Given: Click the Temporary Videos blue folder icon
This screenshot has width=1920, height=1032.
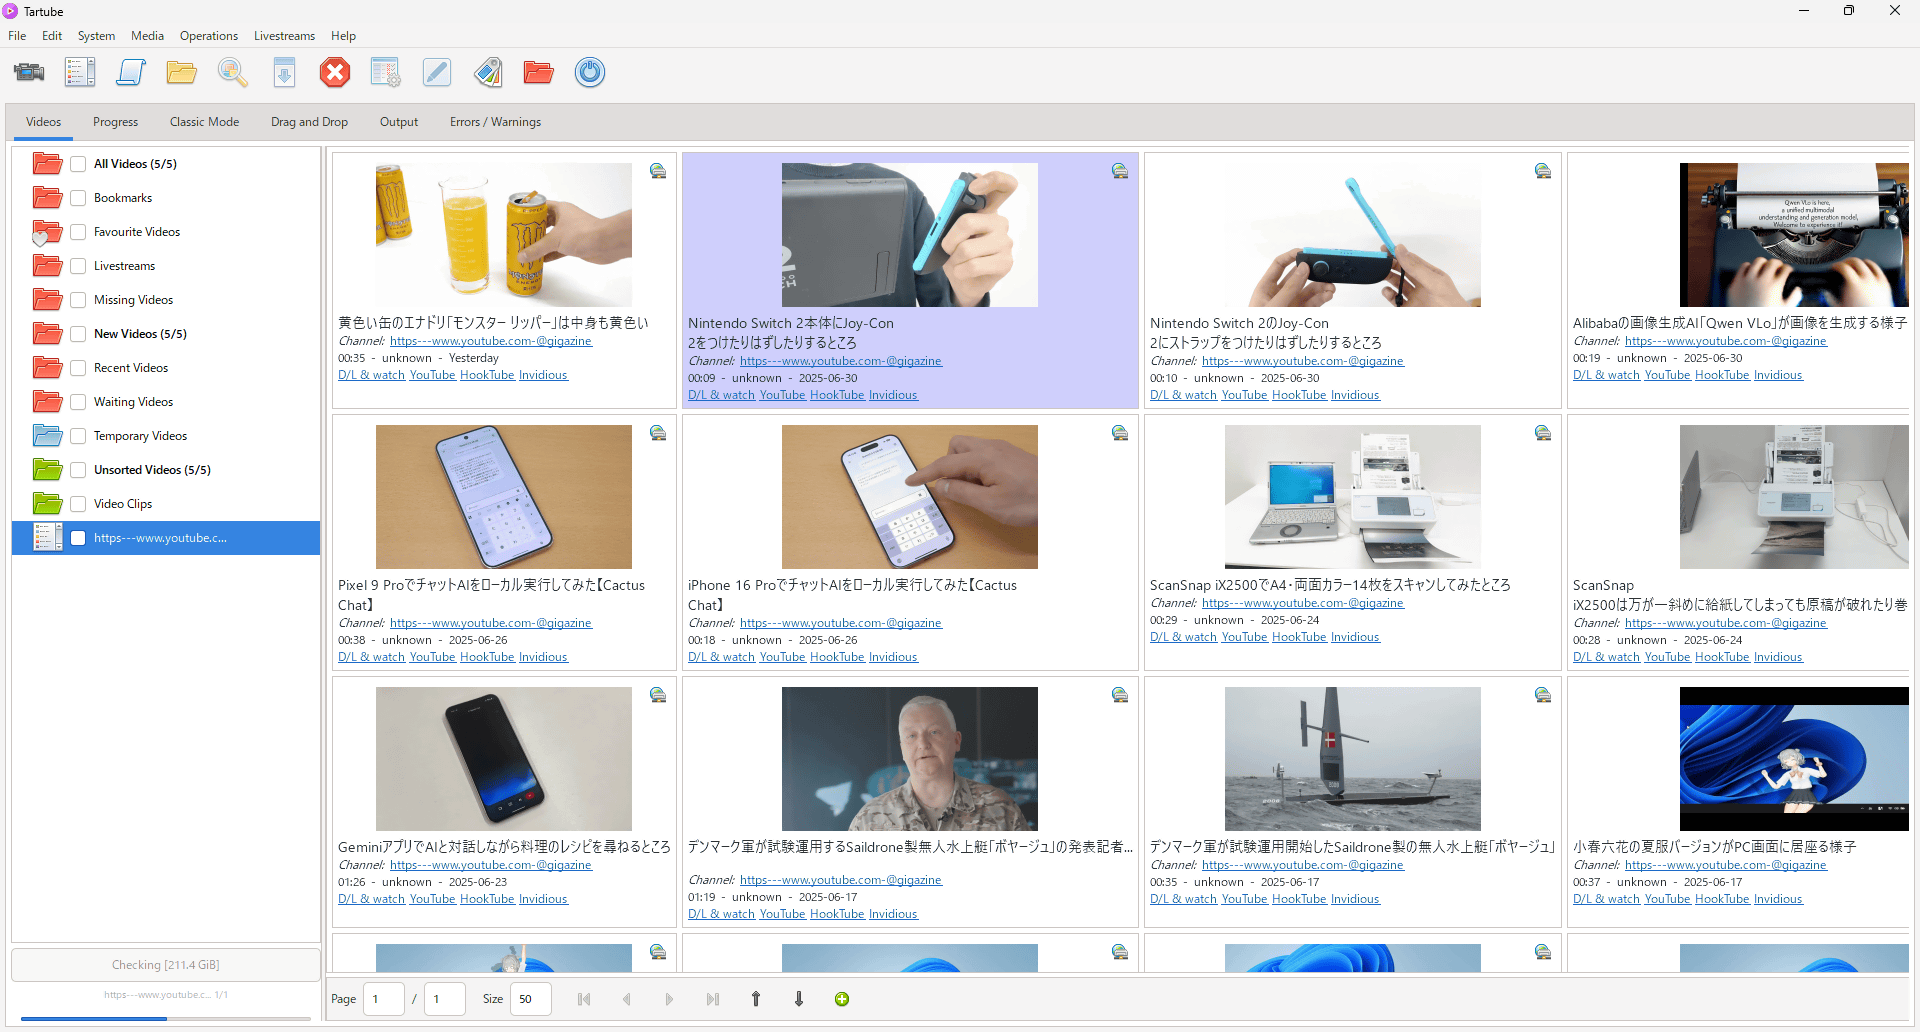Looking at the screenshot, I should pyautogui.click(x=47, y=436).
